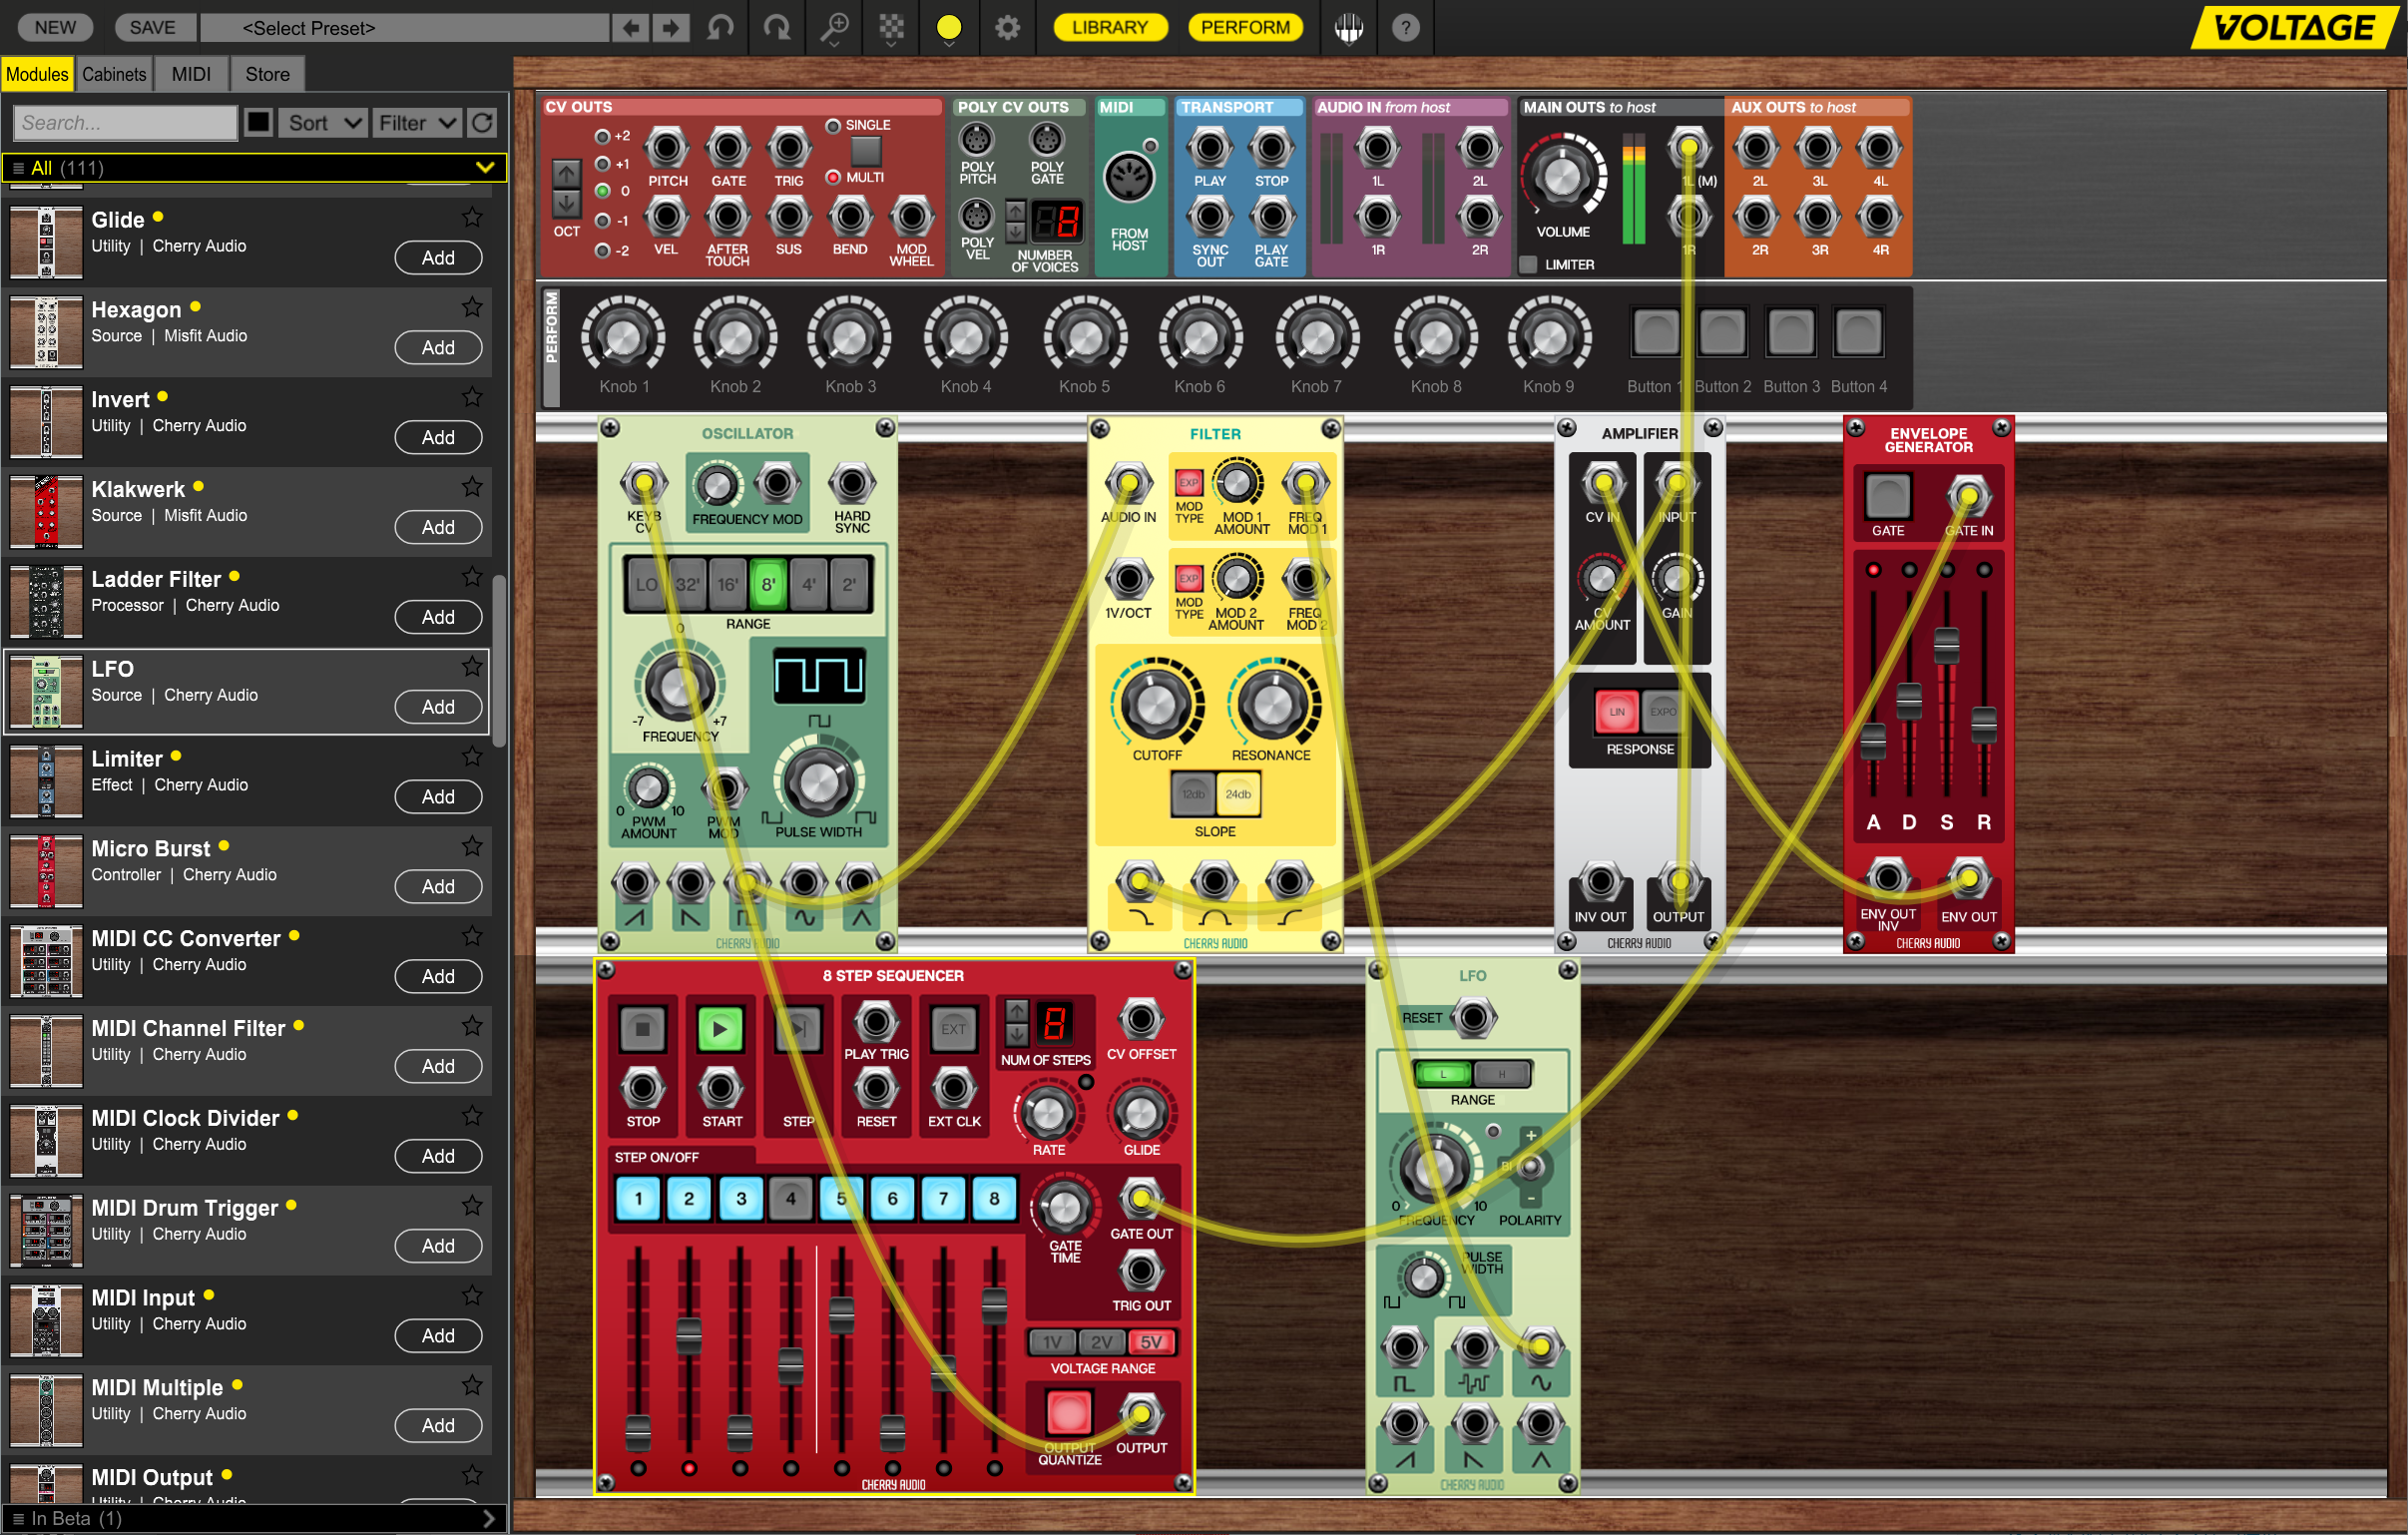Click the module search field
Viewport: 2408px width, 1535px height.
[x=125, y=123]
